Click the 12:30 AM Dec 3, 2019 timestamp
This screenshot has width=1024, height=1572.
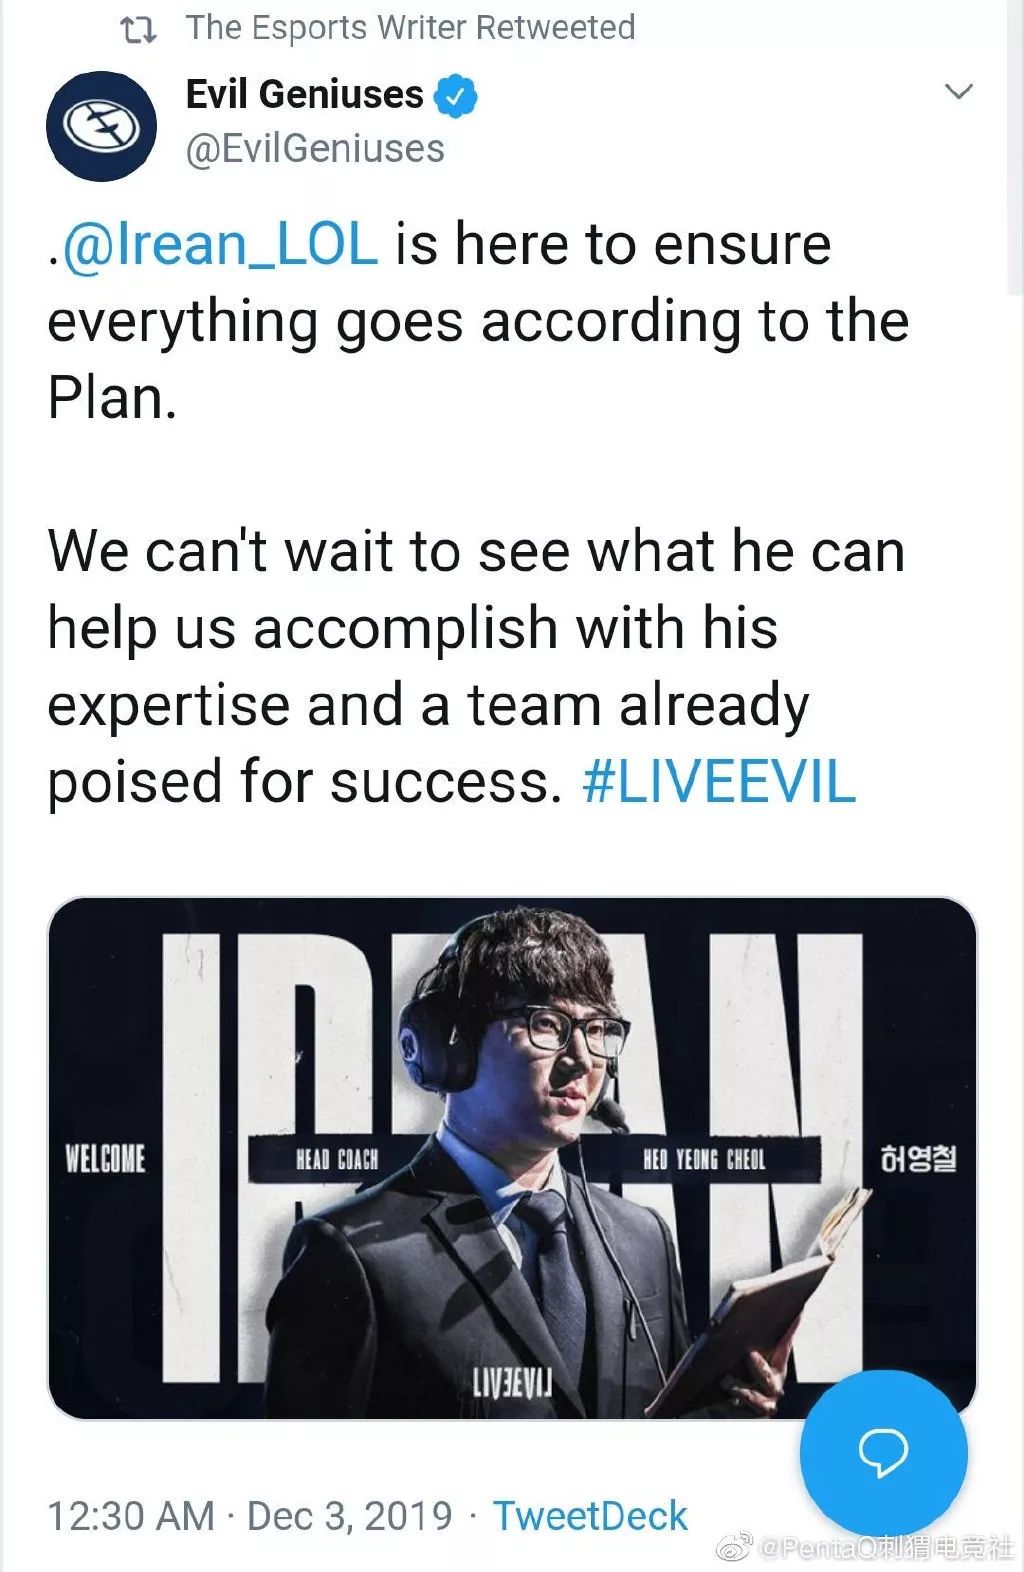coord(250,1516)
